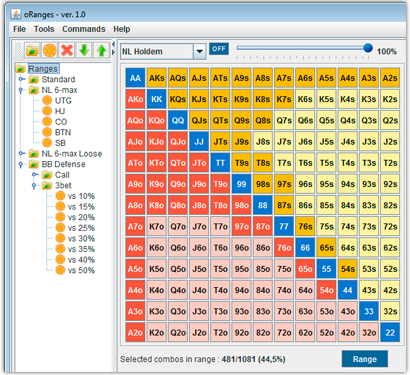Select the HJ range in tree
Viewport: 410px width, 375px height.
(x=60, y=111)
